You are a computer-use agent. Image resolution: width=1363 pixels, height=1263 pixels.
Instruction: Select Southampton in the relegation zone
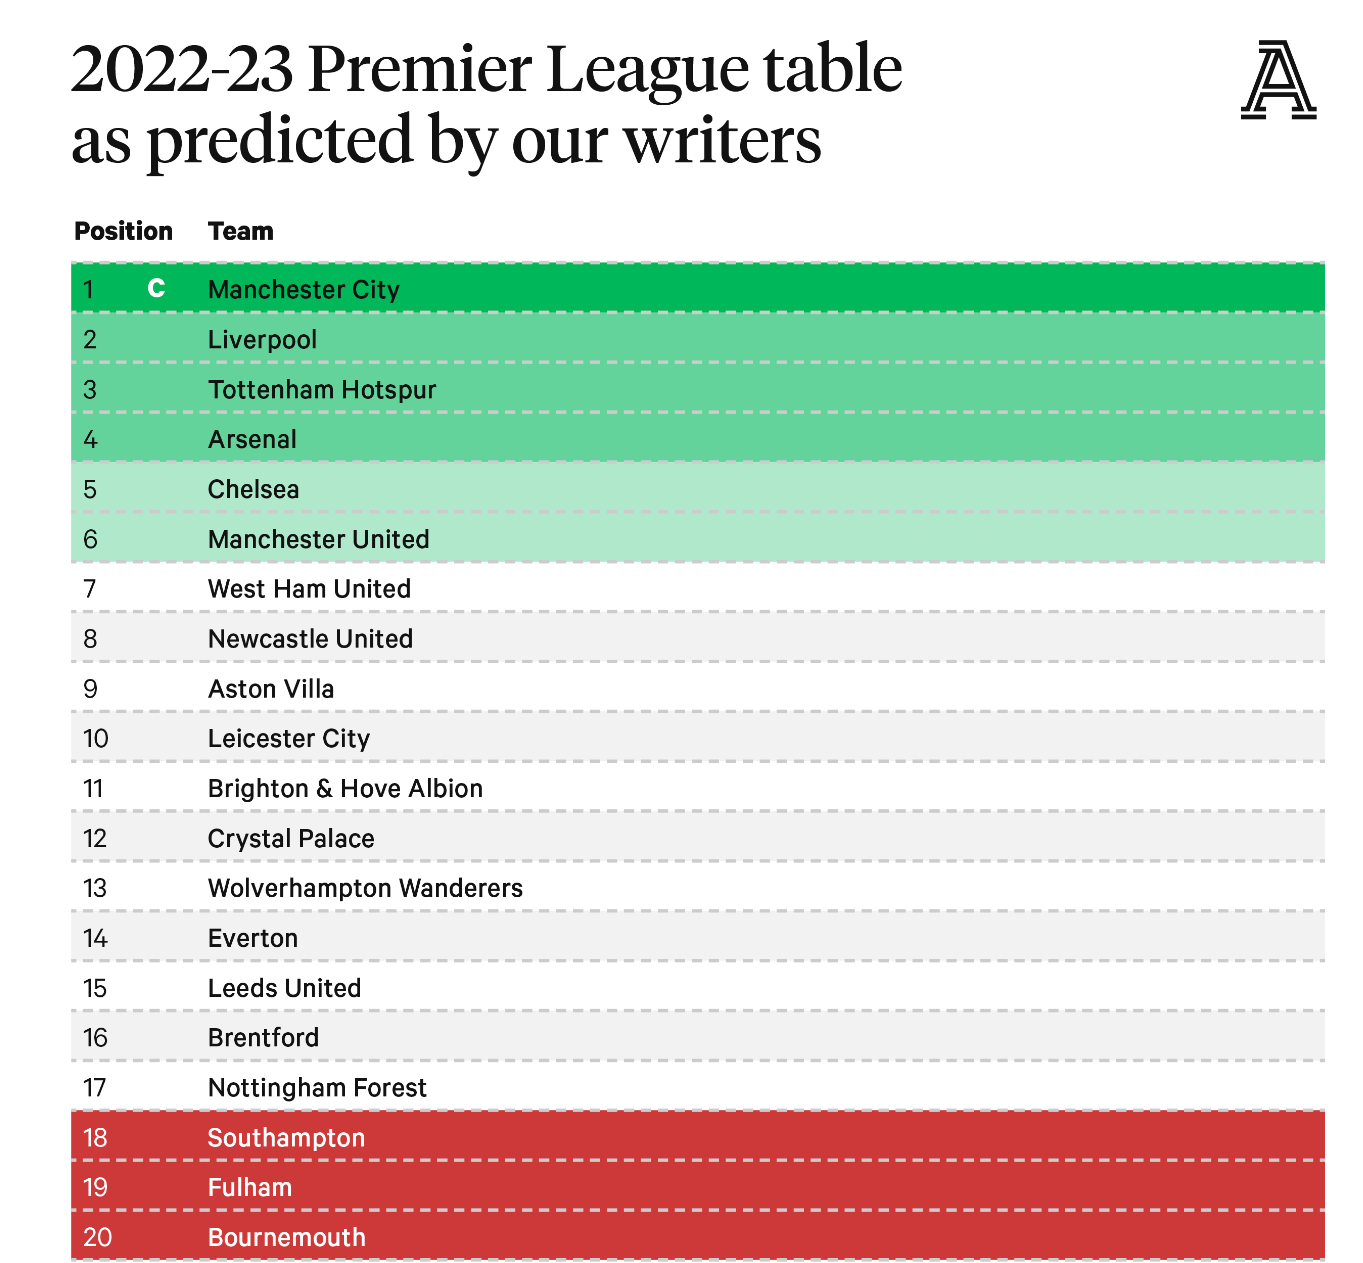[286, 1138]
